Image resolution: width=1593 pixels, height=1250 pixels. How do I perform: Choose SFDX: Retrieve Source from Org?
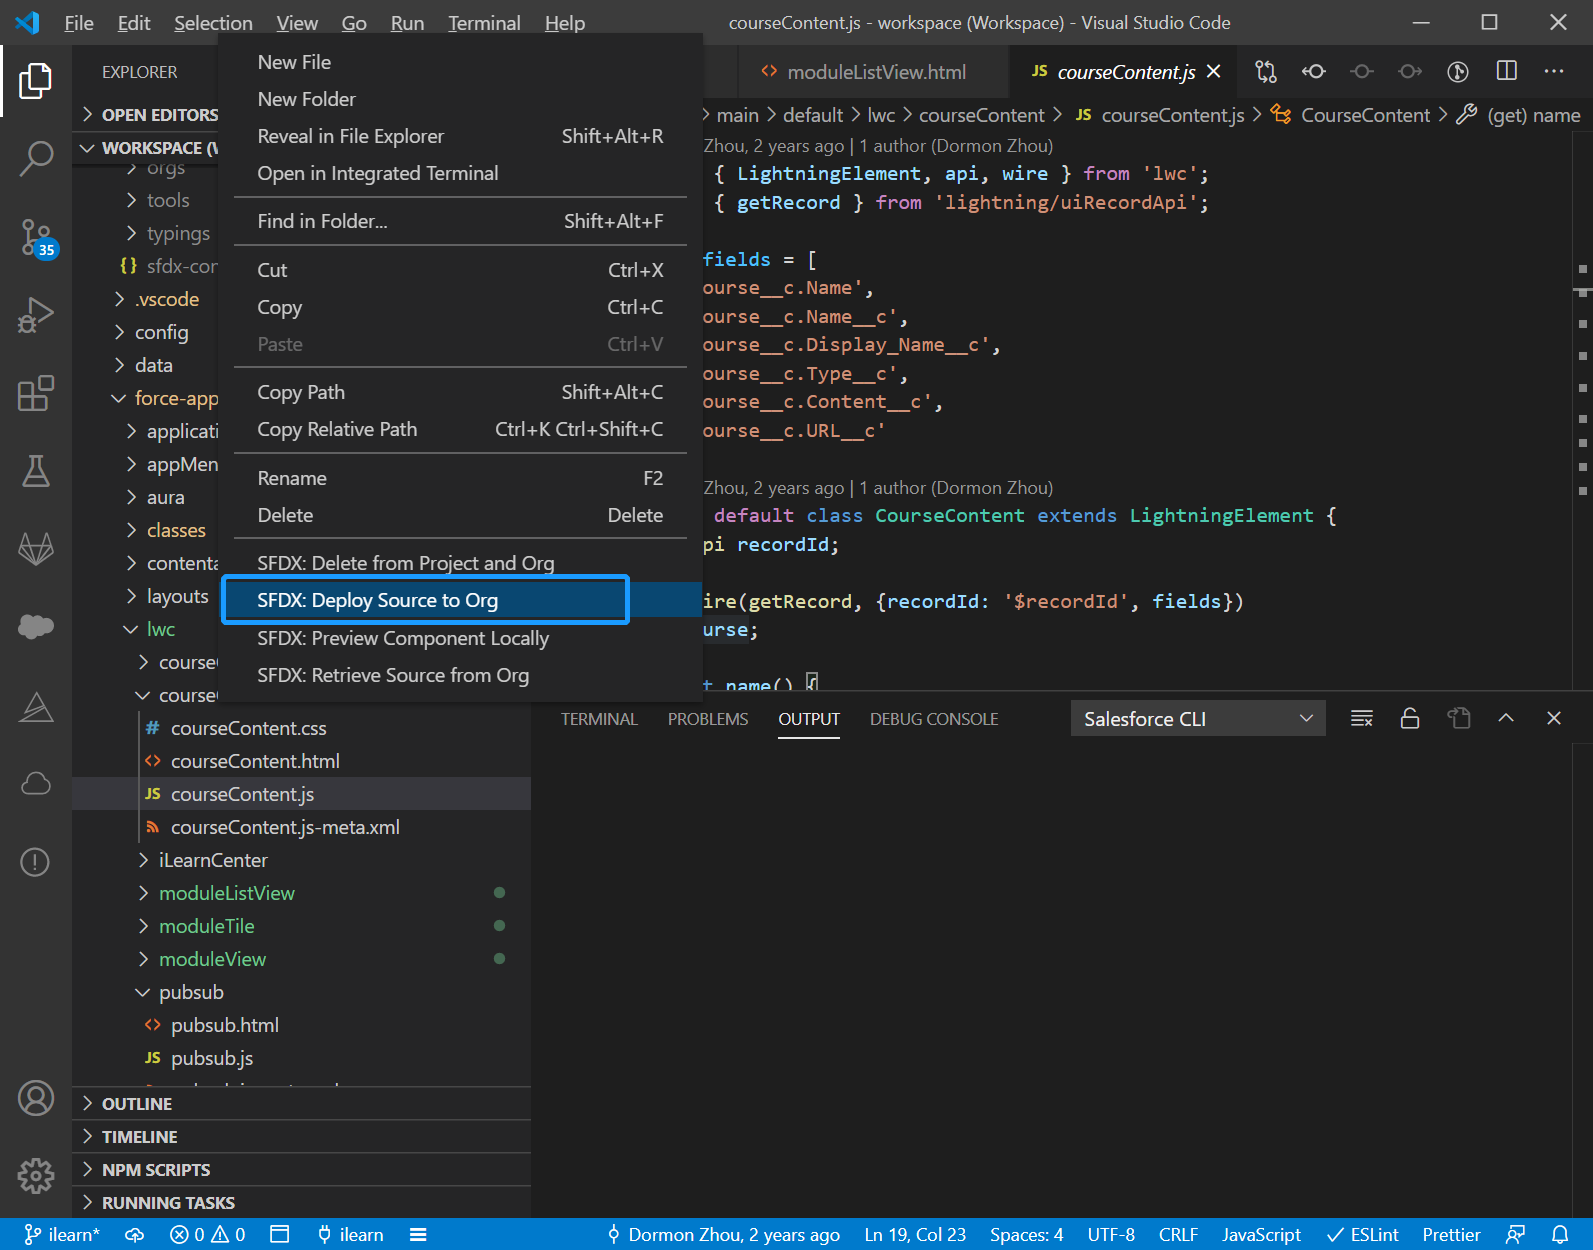(460, 675)
